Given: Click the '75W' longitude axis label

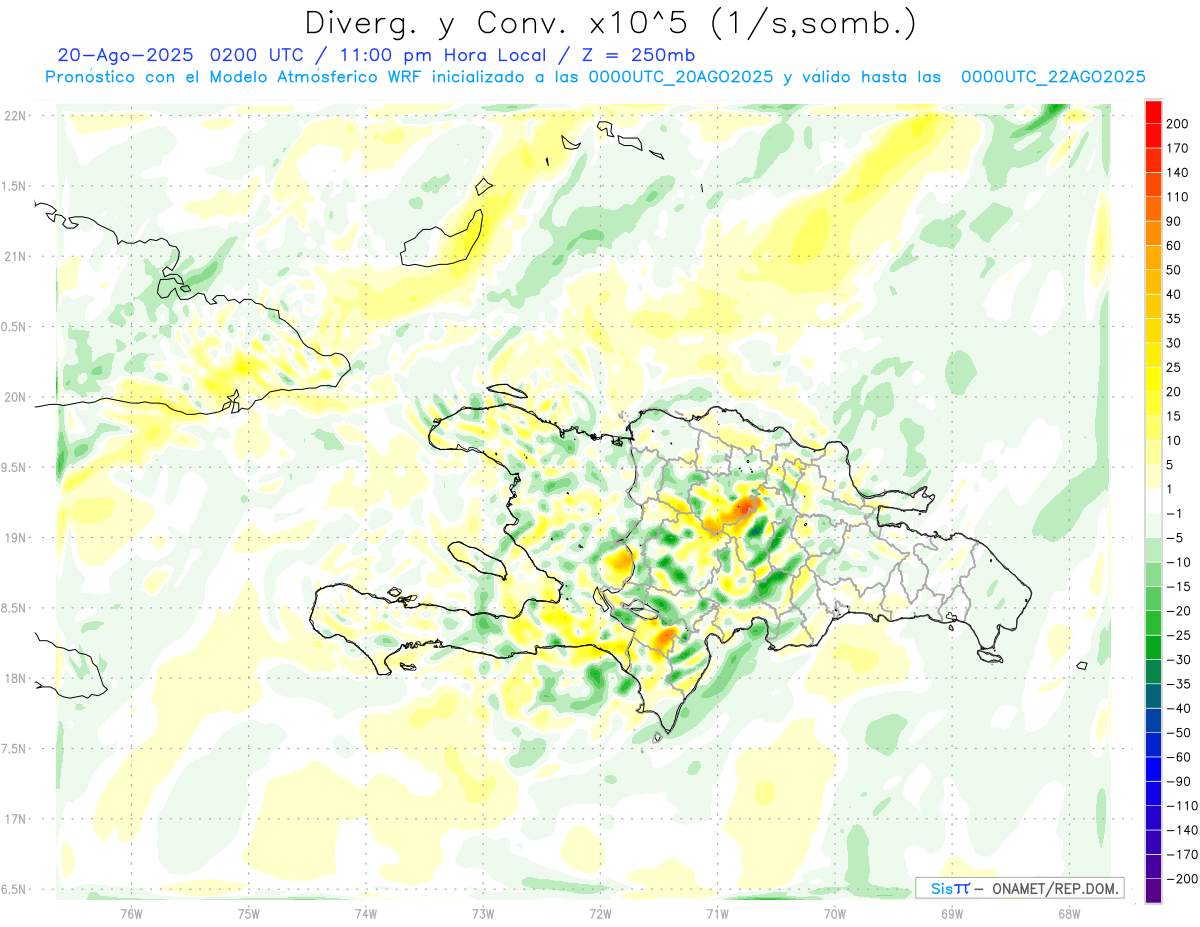Looking at the screenshot, I should click(248, 914).
